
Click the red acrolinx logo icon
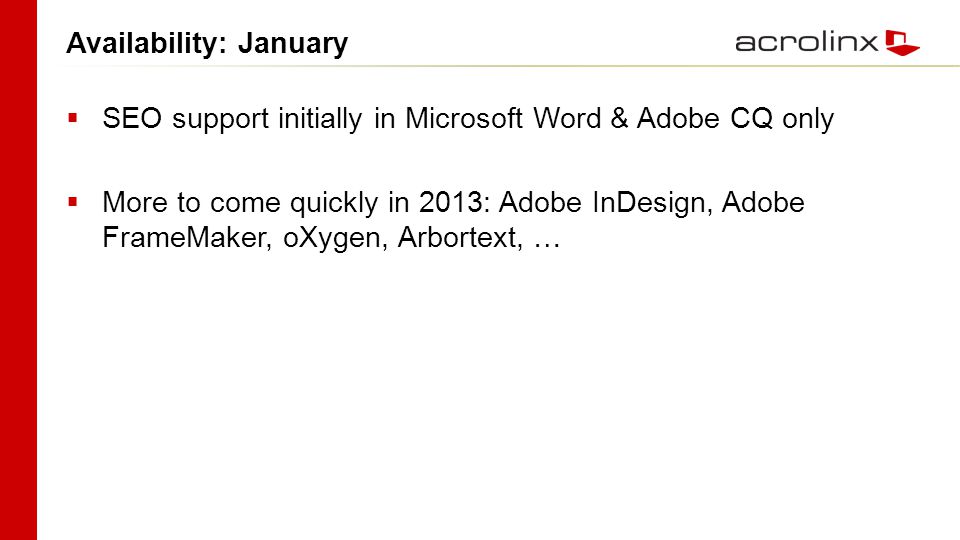pyautogui.click(x=902, y=42)
